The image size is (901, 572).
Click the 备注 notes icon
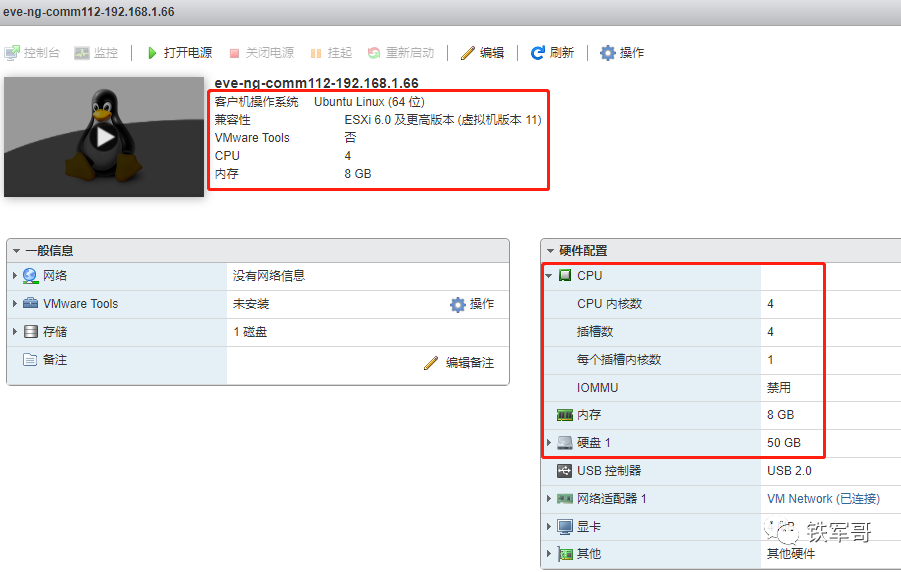point(30,360)
